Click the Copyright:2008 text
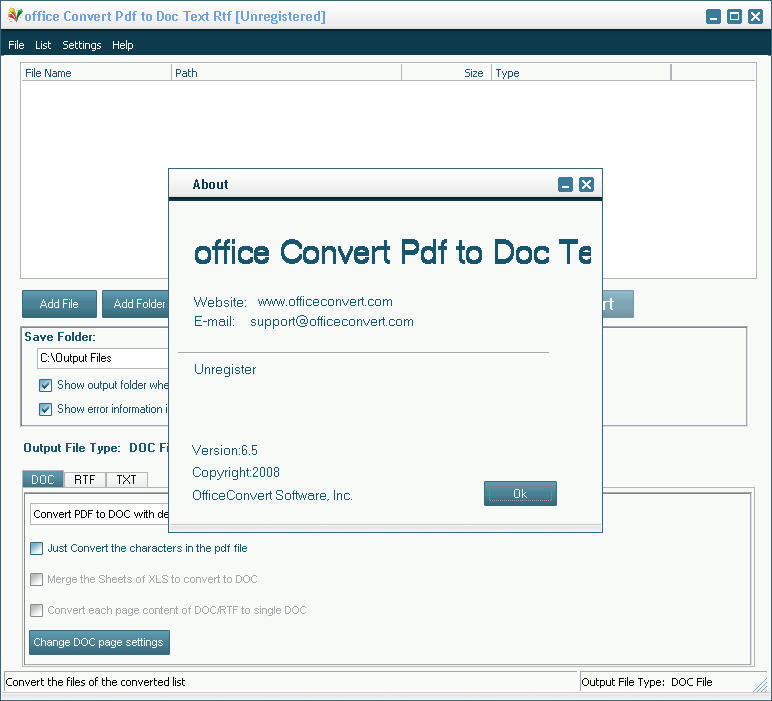Screen dimensions: 772x701 click(x=236, y=472)
